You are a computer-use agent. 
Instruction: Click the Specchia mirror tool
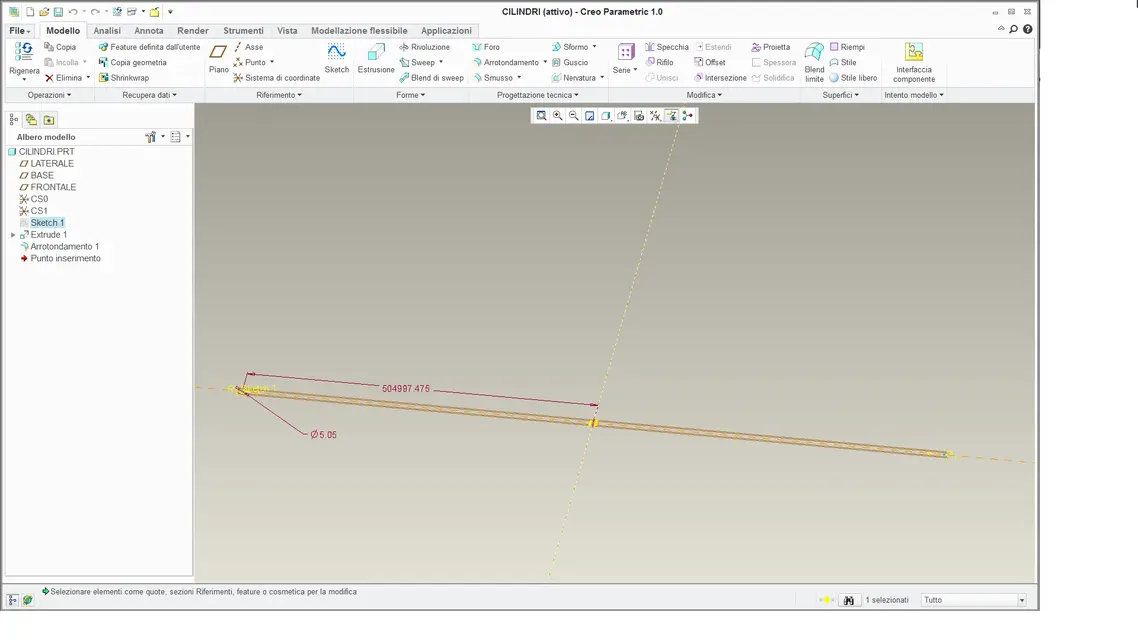666,47
